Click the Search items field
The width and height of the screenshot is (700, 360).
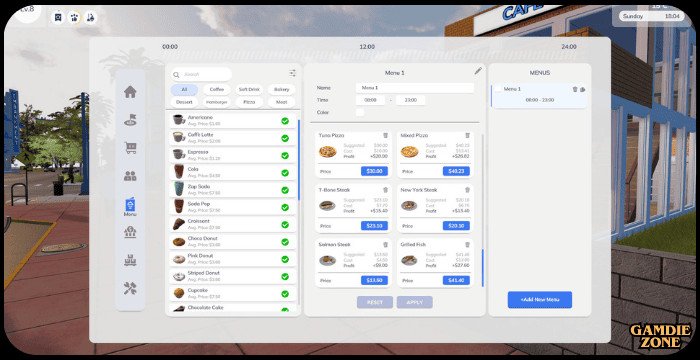coord(201,75)
